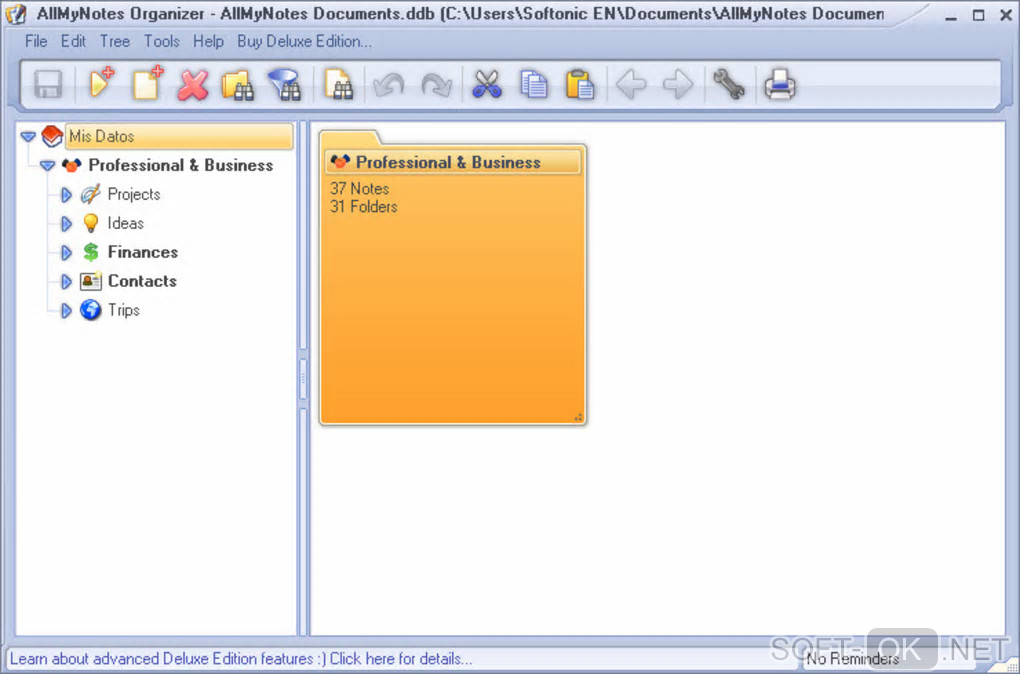This screenshot has height=674, width=1020.
Task: Close the AllMyNotes Organizer window
Action: point(1006,14)
